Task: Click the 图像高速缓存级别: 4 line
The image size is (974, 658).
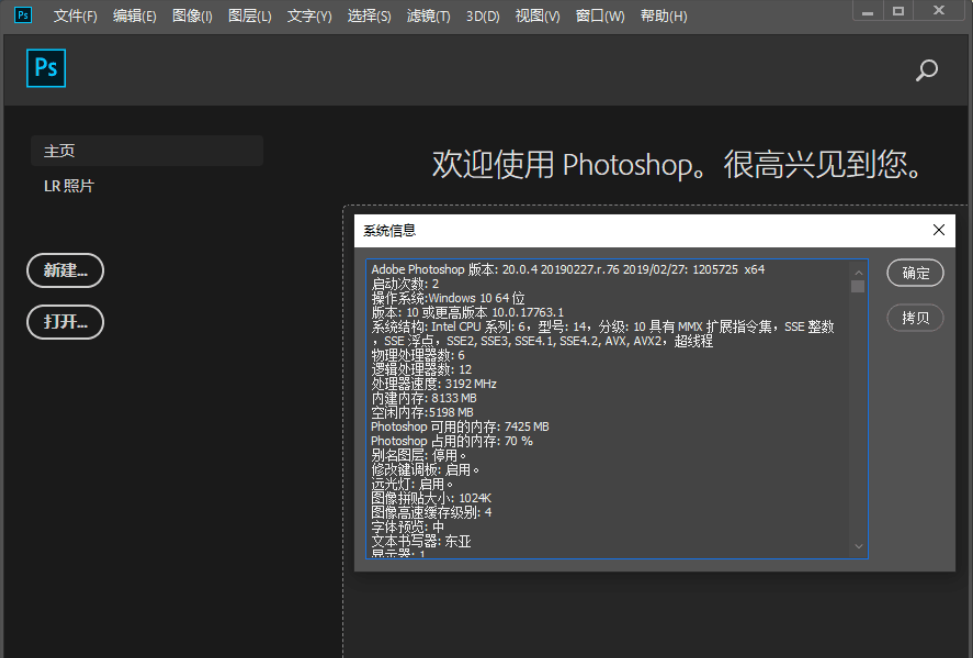Action: (x=431, y=513)
